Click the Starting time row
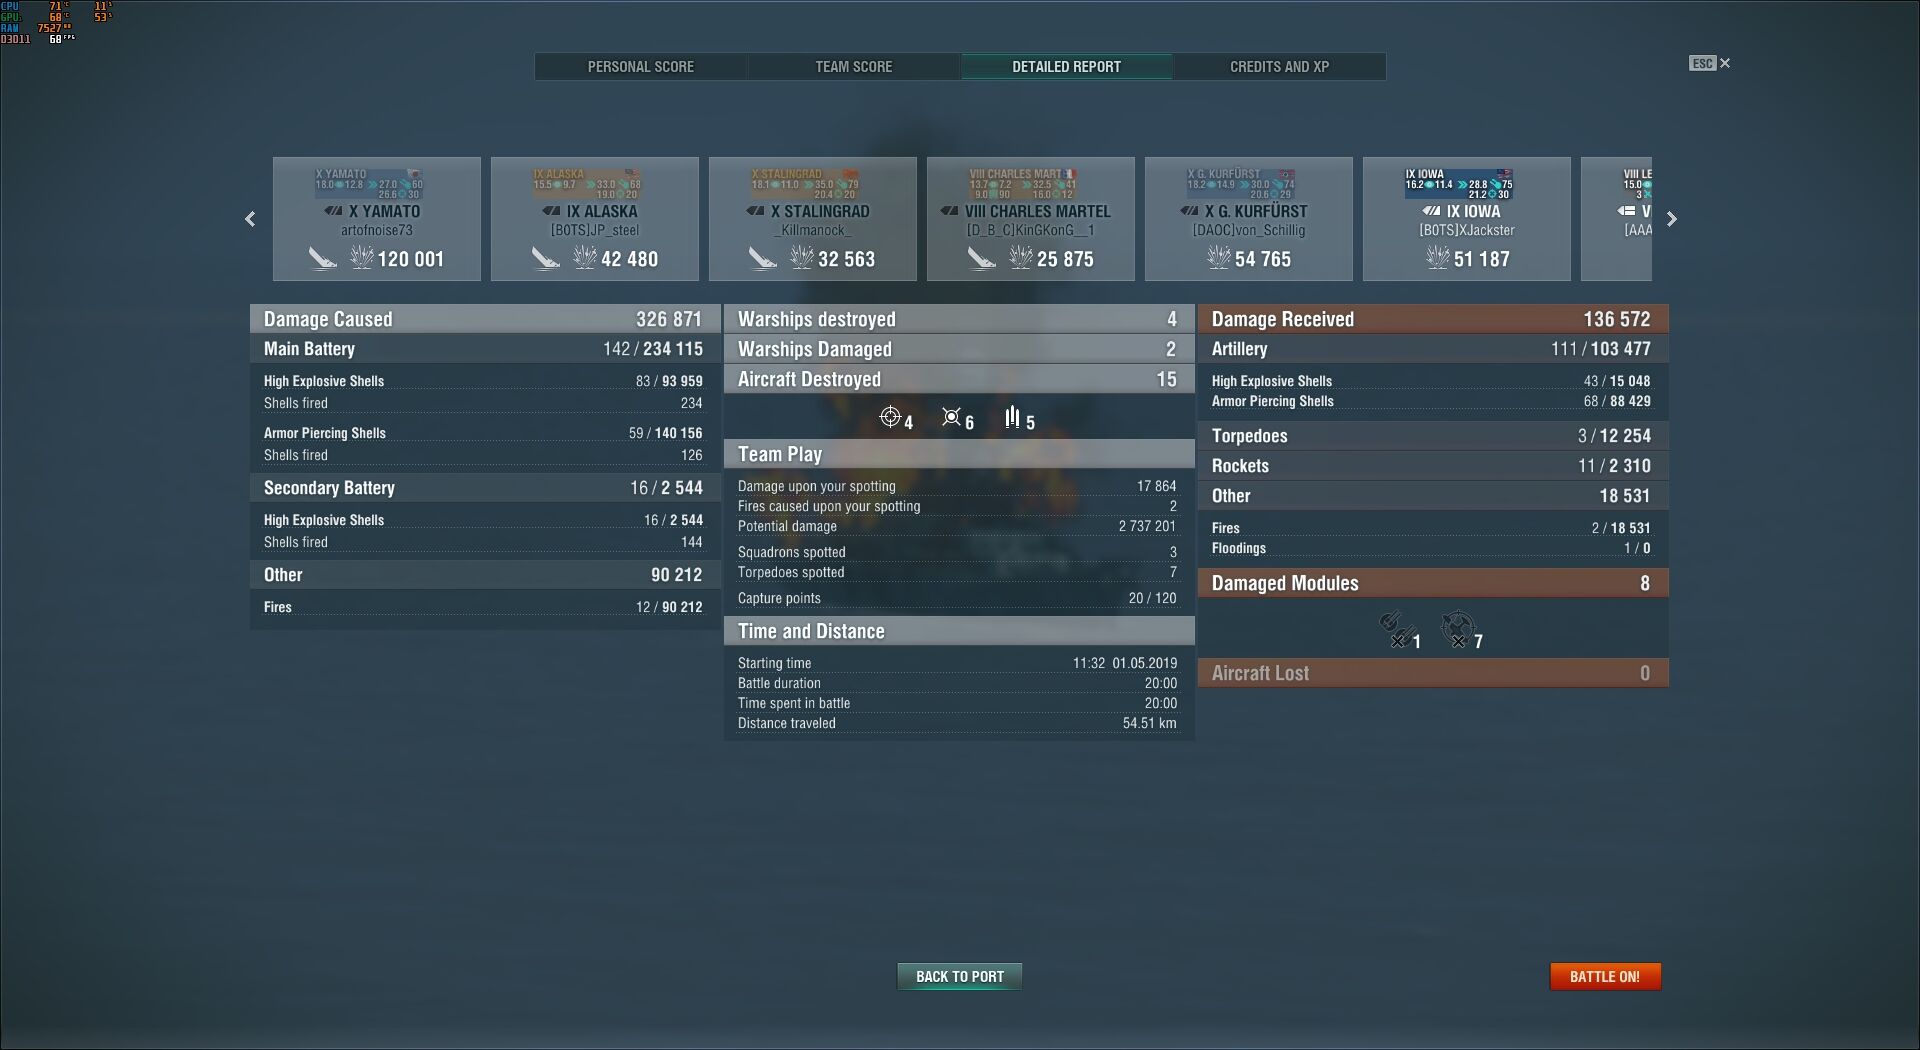The width and height of the screenshot is (1920, 1050). click(959, 663)
